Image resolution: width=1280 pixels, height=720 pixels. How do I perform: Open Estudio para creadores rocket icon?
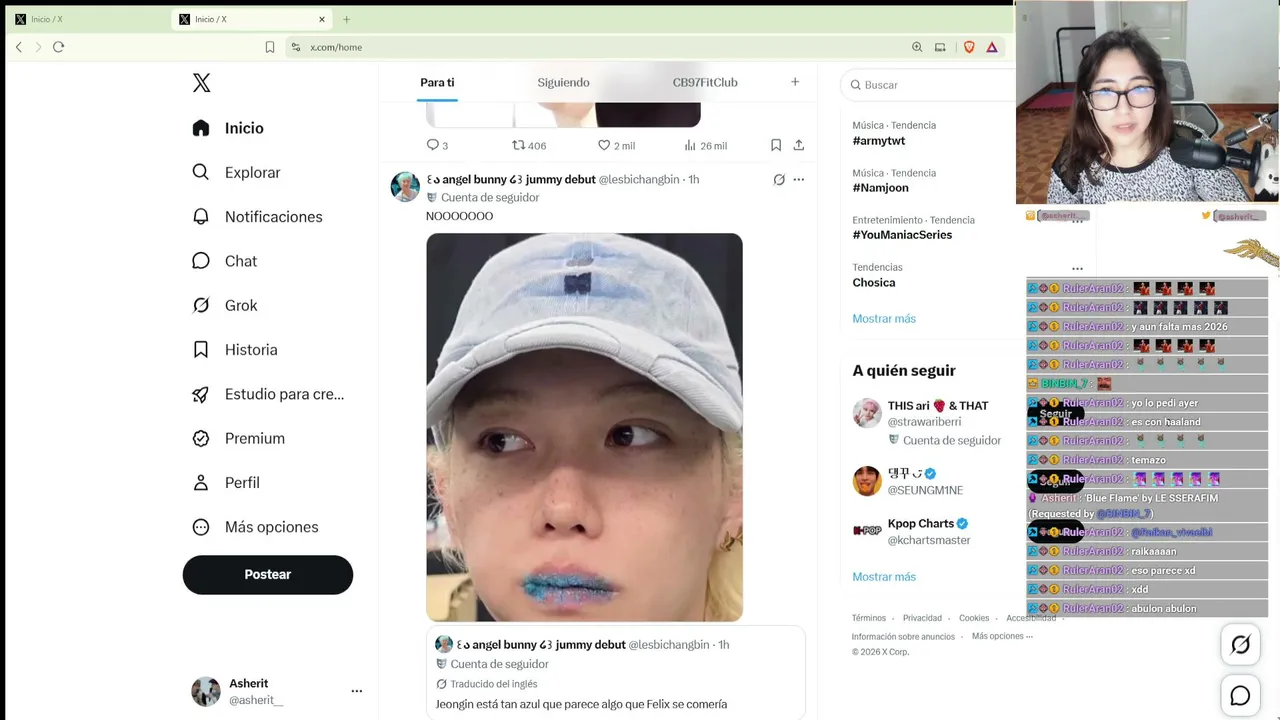coord(201,394)
